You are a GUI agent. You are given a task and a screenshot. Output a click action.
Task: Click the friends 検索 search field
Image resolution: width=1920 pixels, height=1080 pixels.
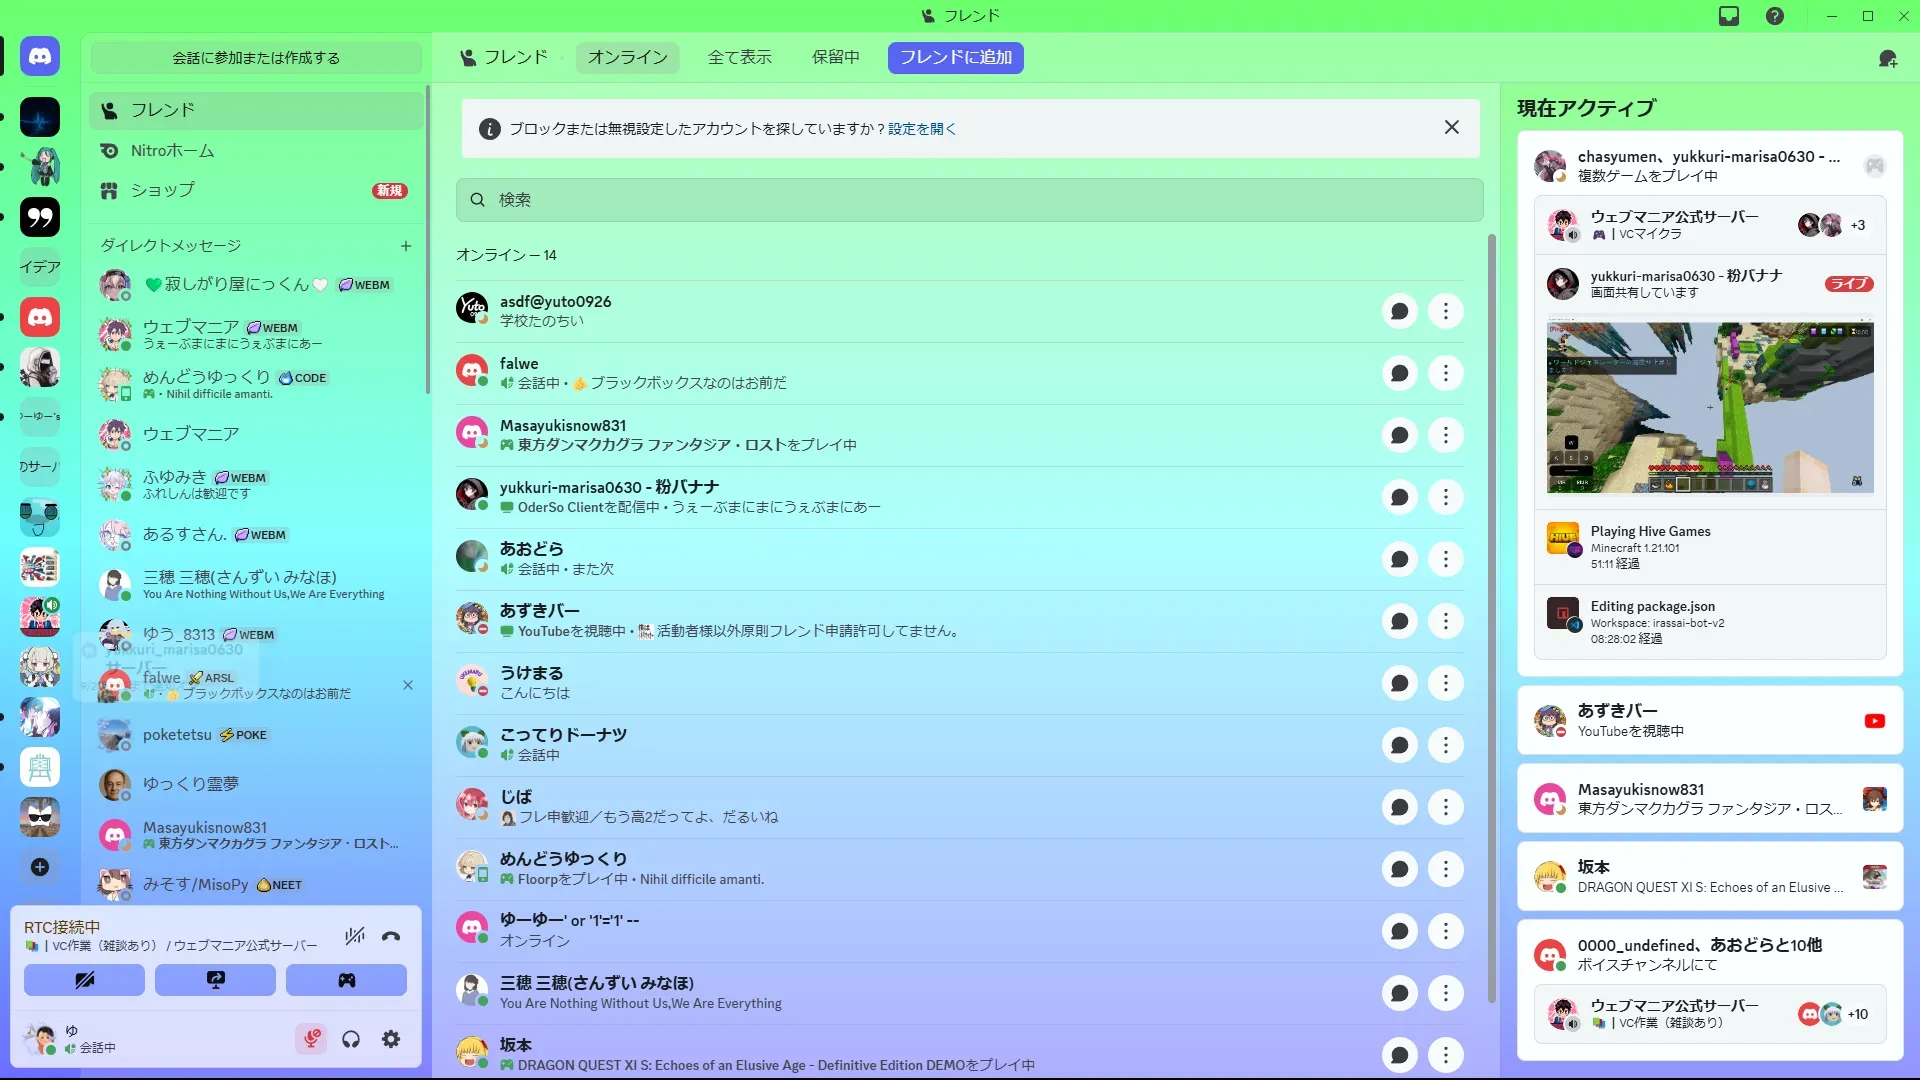tap(969, 200)
